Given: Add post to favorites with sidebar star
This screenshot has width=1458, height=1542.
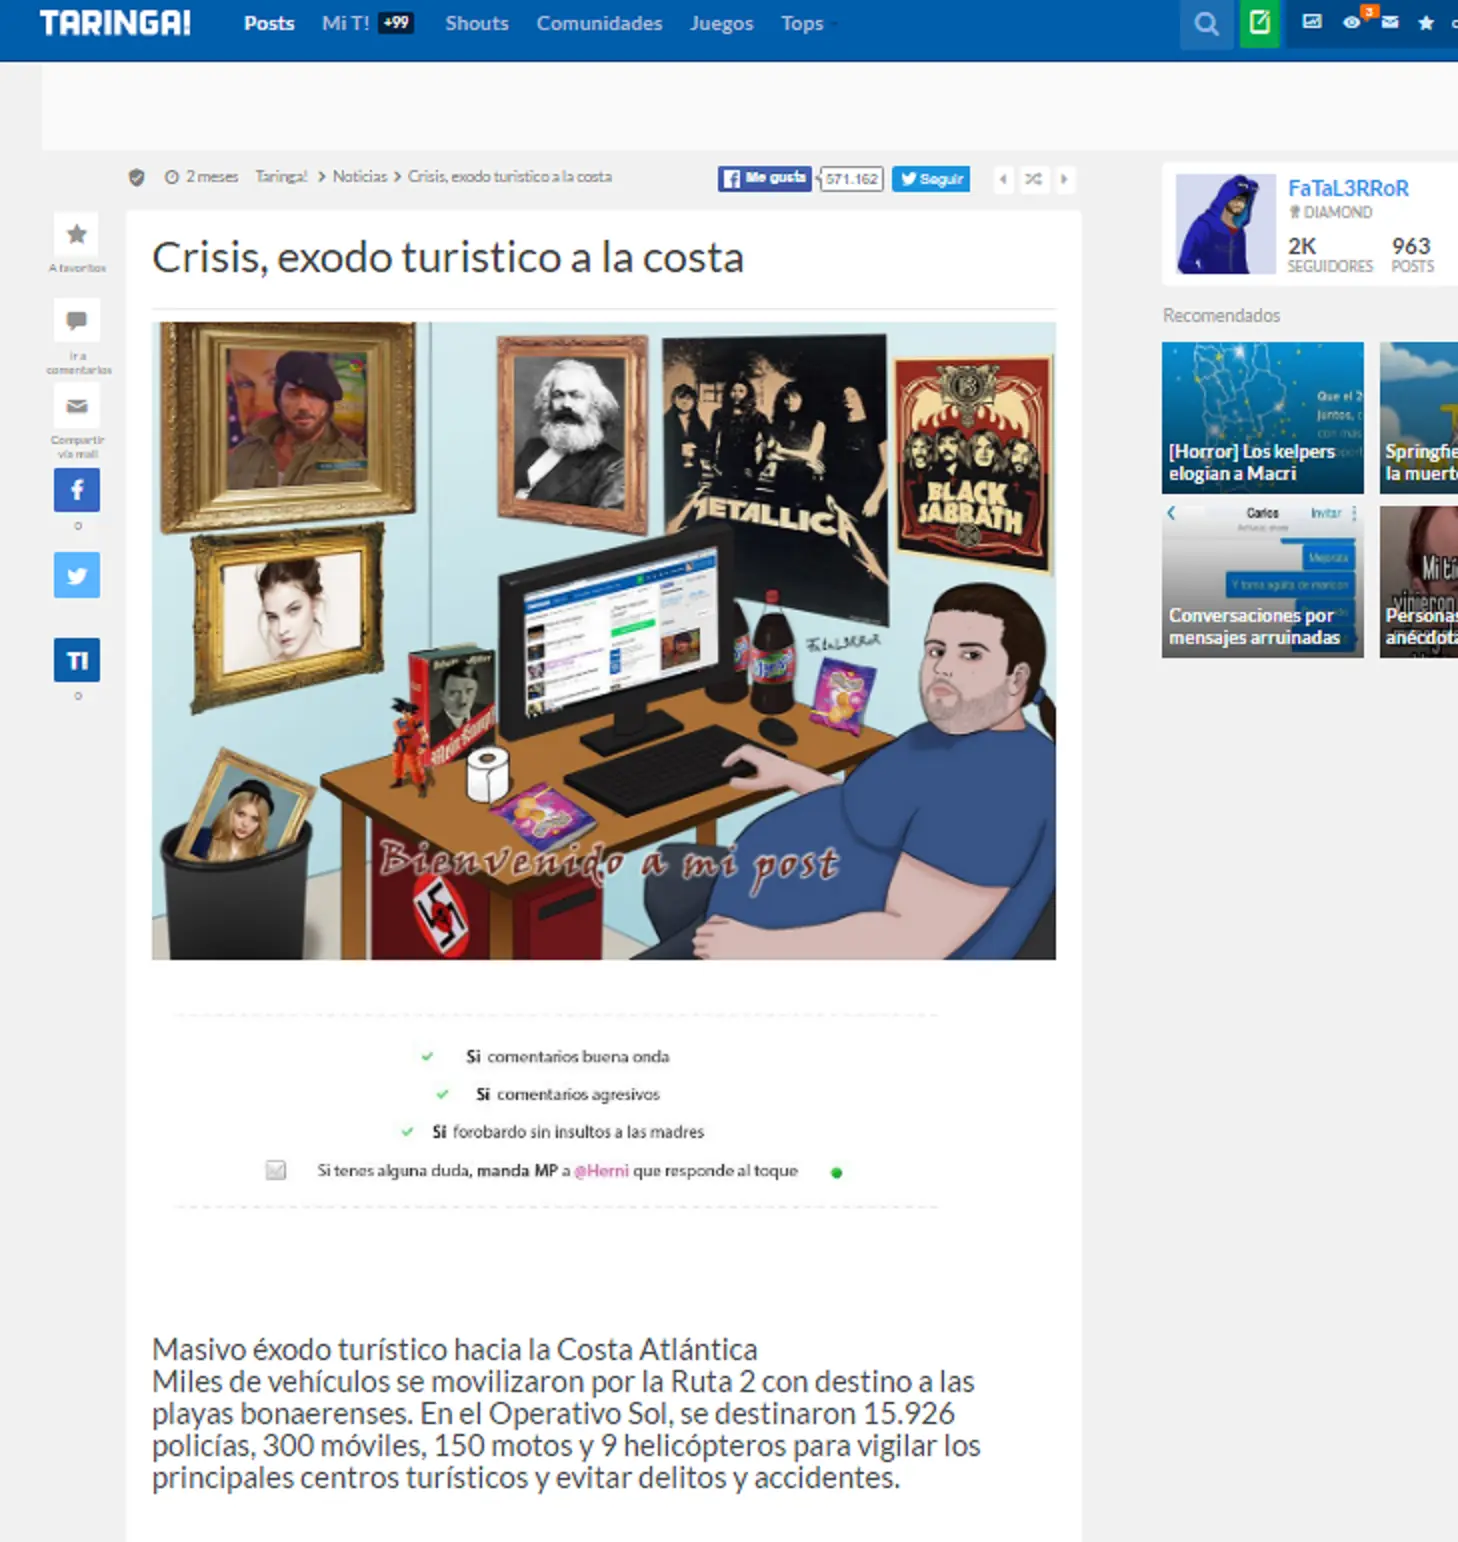Looking at the screenshot, I should [76, 235].
